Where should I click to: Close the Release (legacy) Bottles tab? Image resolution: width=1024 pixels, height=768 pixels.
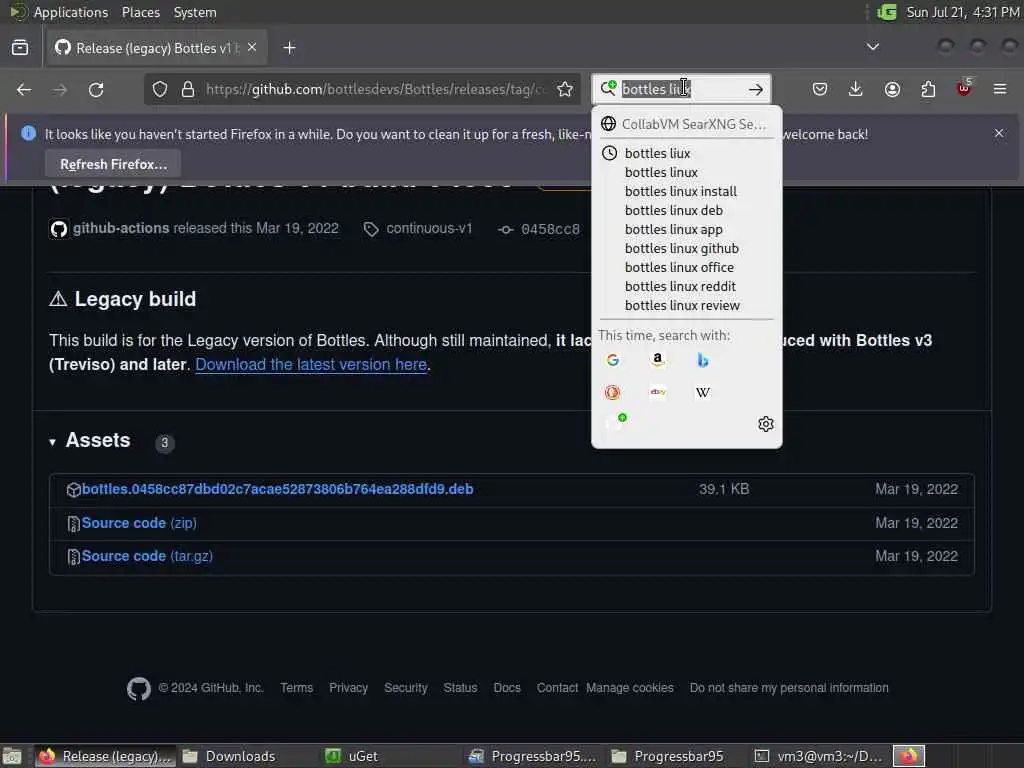click(x=252, y=48)
